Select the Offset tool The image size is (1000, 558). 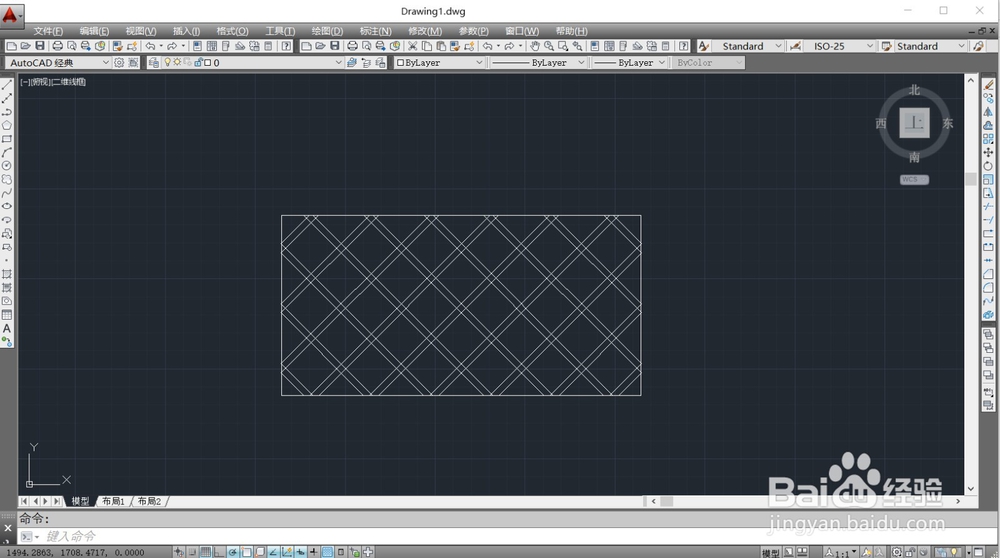point(989,126)
